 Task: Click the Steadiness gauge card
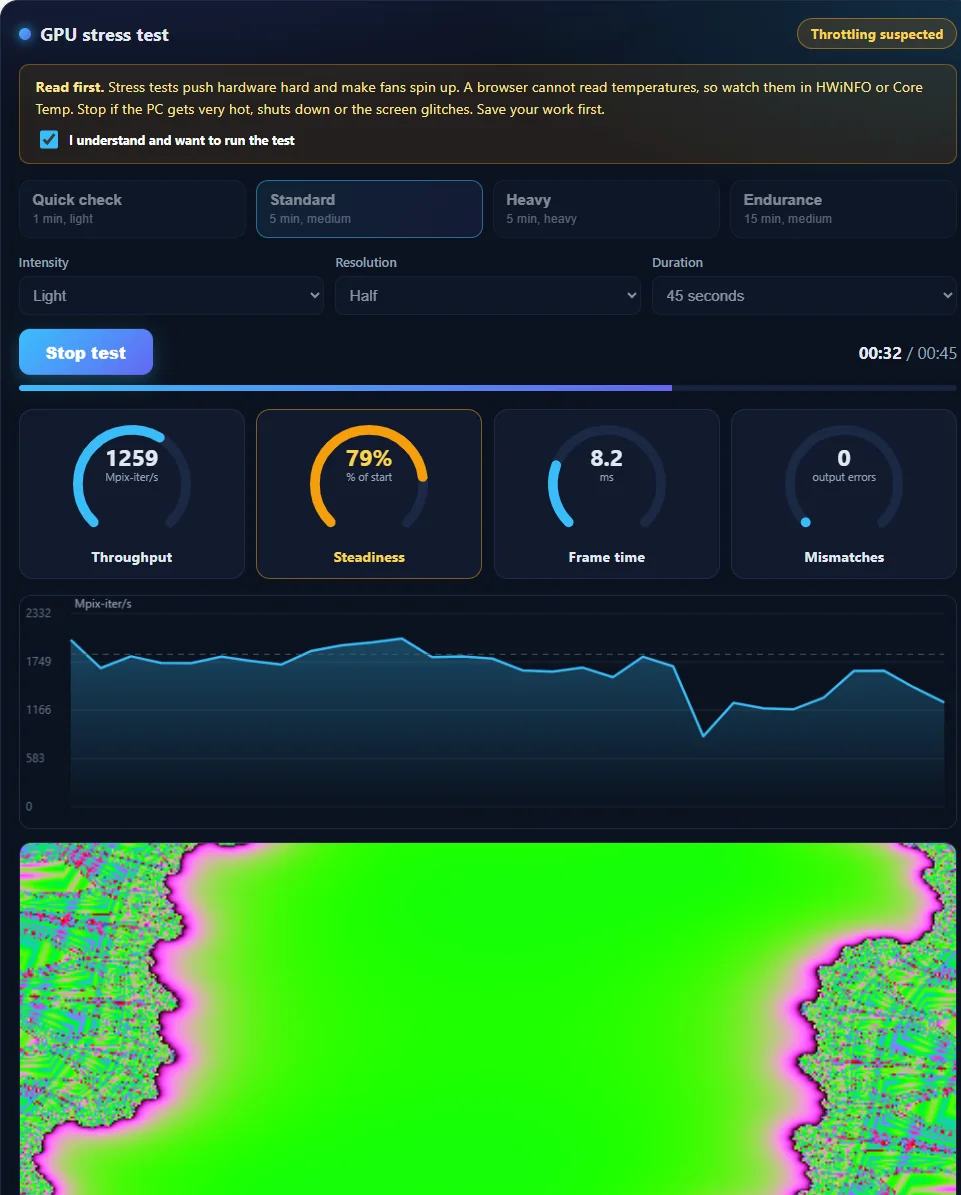coord(369,494)
